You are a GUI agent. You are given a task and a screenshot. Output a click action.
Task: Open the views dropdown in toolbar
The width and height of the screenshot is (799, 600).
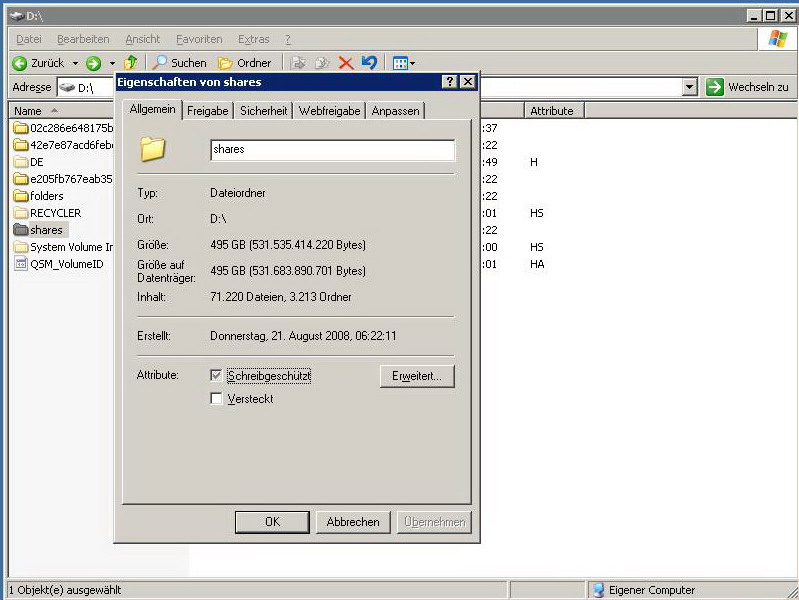[404, 63]
